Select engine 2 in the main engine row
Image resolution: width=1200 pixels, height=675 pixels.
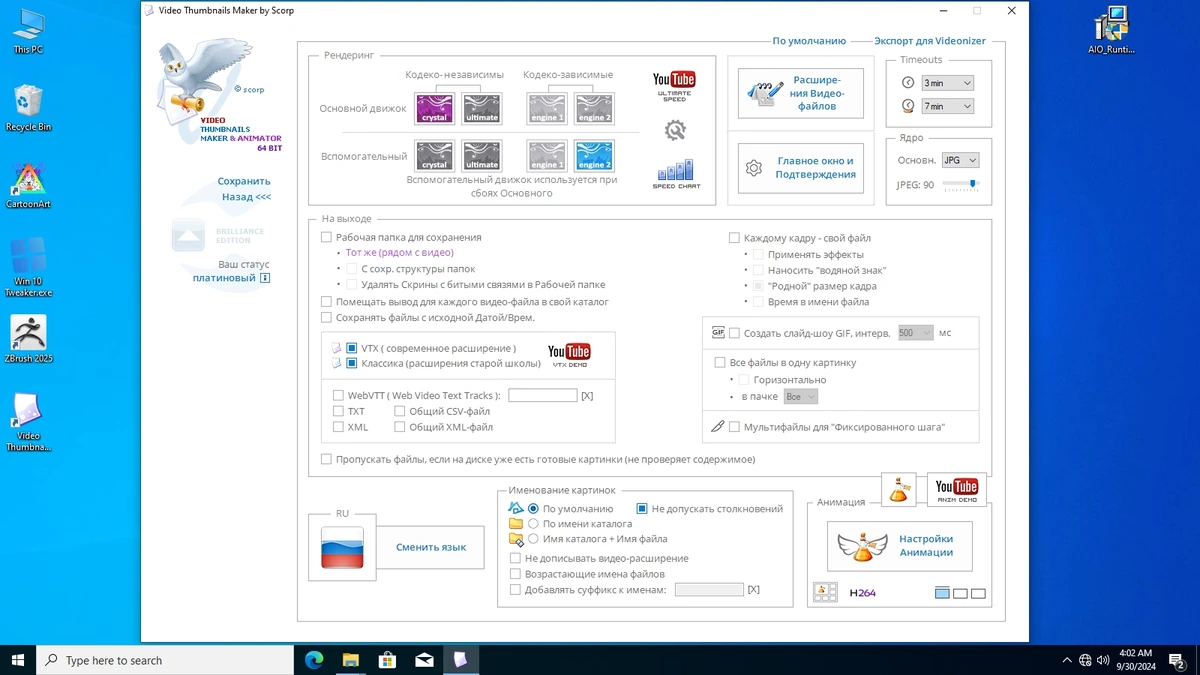point(594,108)
